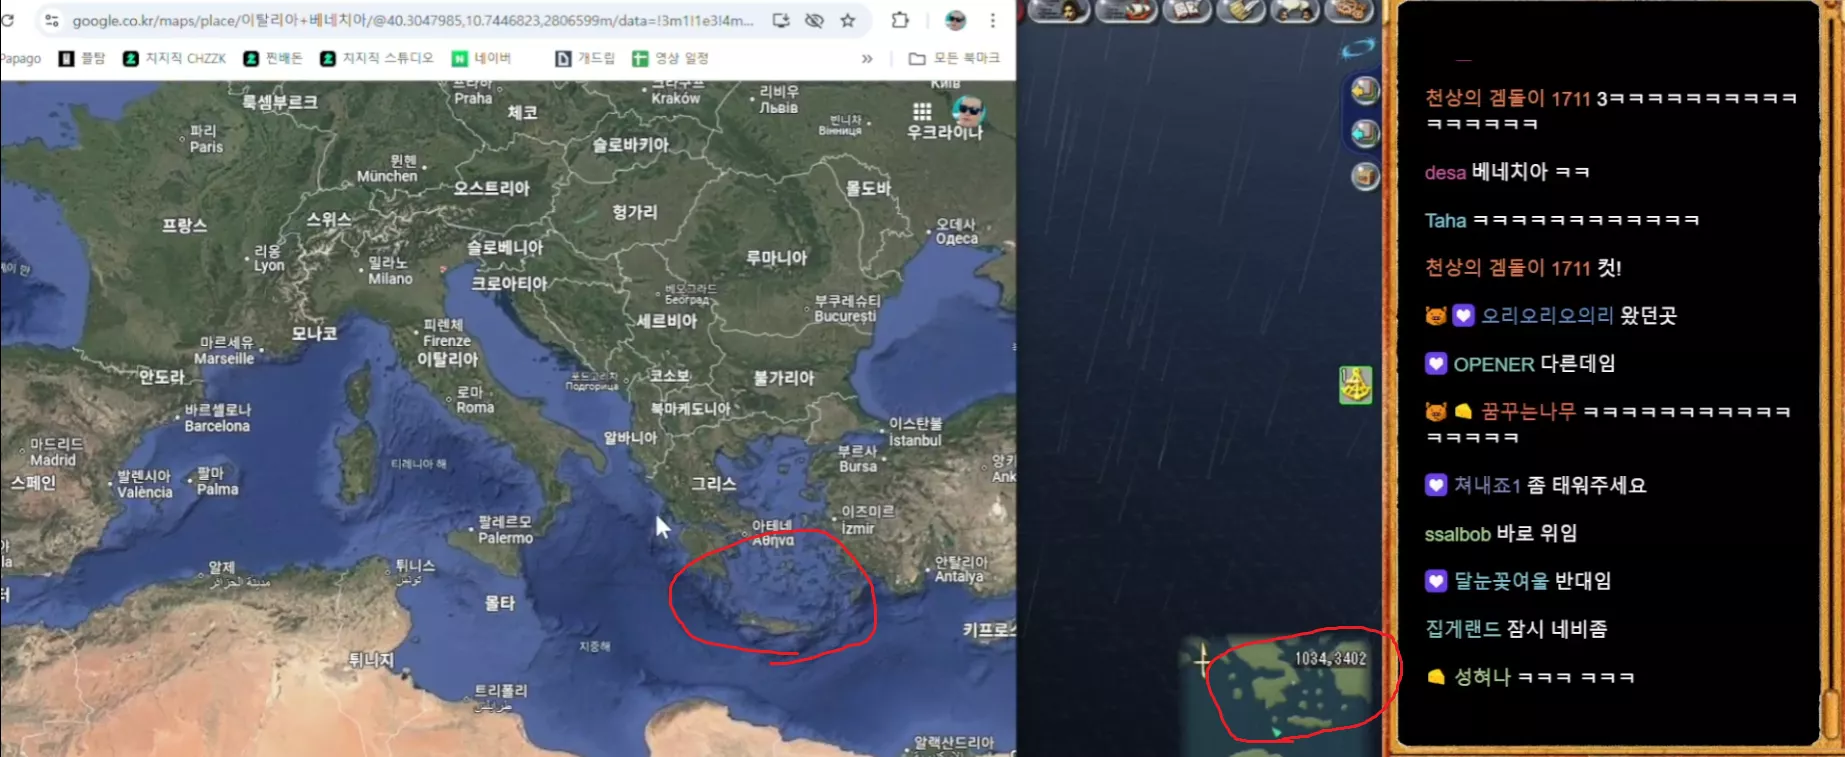The width and height of the screenshot is (1845, 757).
Task: Click the blue swirl refresh icon in game
Action: [x=1358, y=48]
